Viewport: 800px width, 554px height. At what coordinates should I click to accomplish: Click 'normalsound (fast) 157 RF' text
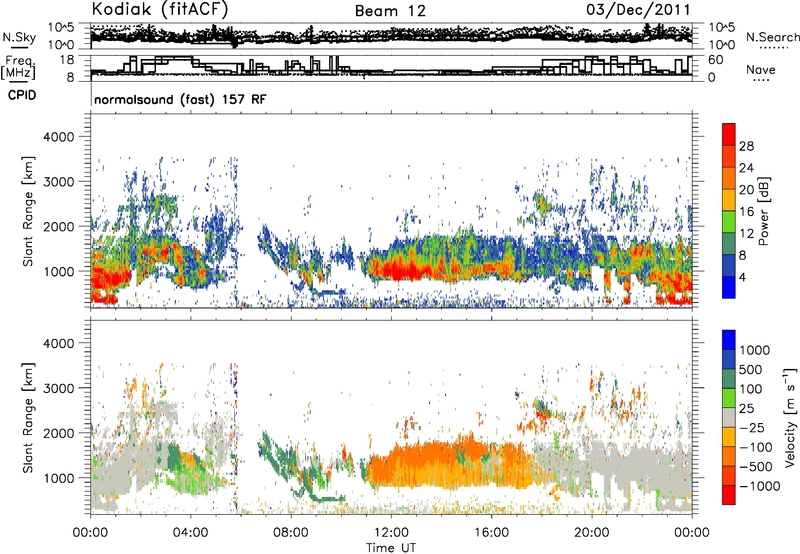180,99
